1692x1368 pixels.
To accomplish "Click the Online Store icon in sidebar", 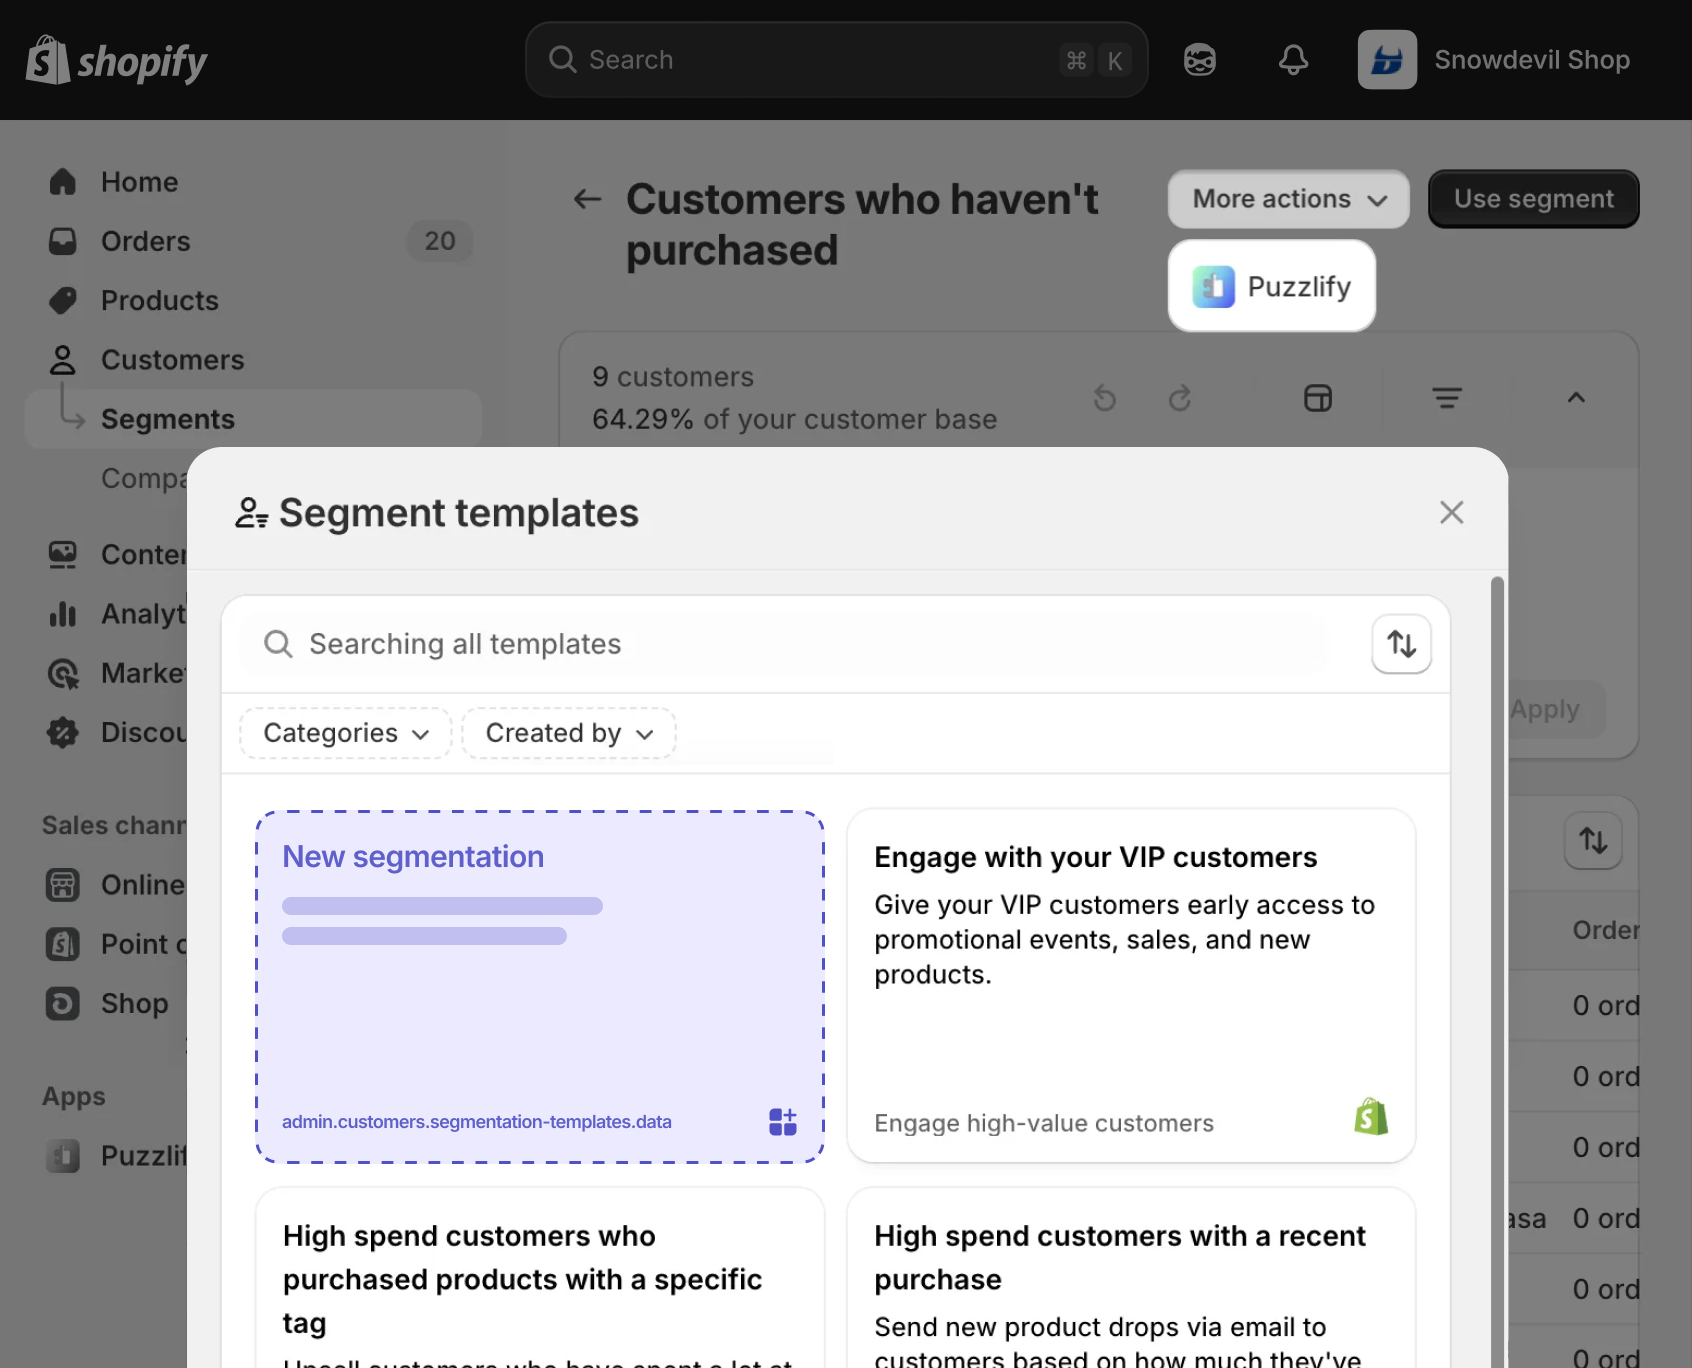I will click(x=63, y=885).
